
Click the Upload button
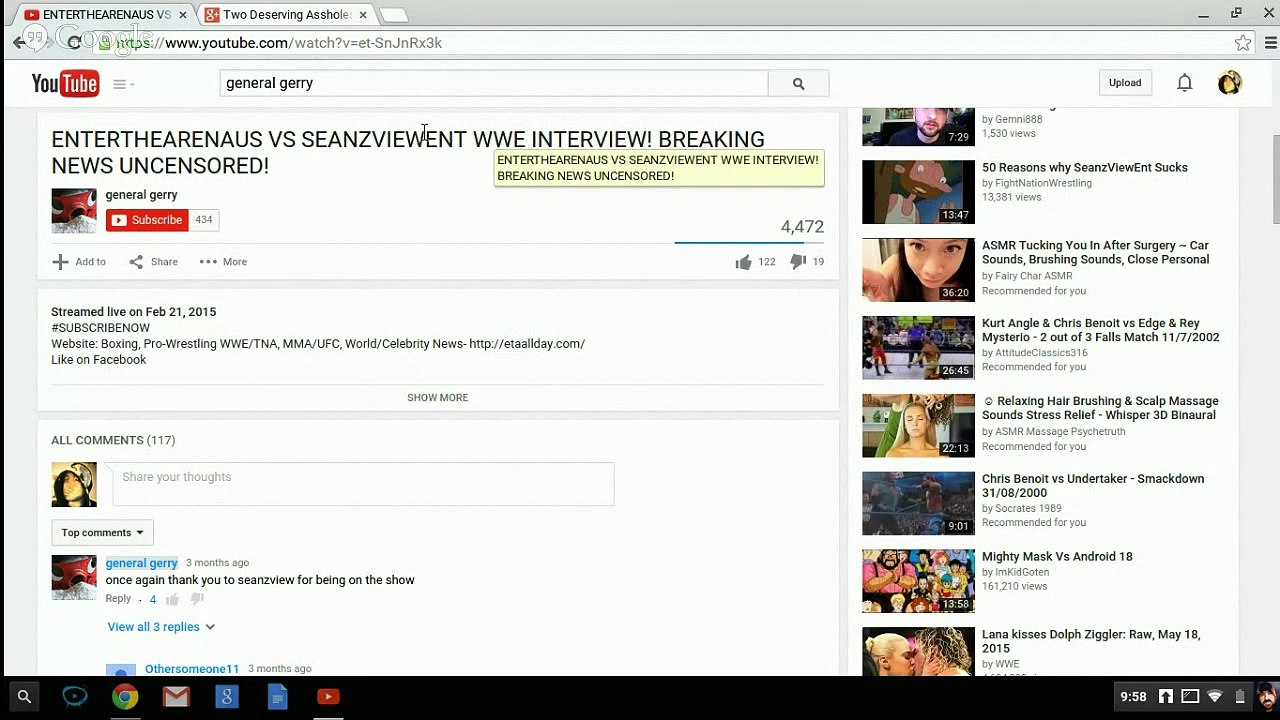(1125, 83)
